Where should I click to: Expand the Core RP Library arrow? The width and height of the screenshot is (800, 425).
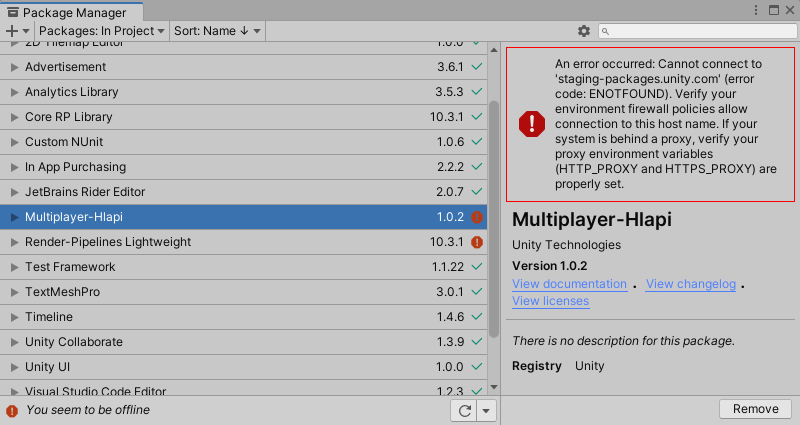tap(15, 117)
